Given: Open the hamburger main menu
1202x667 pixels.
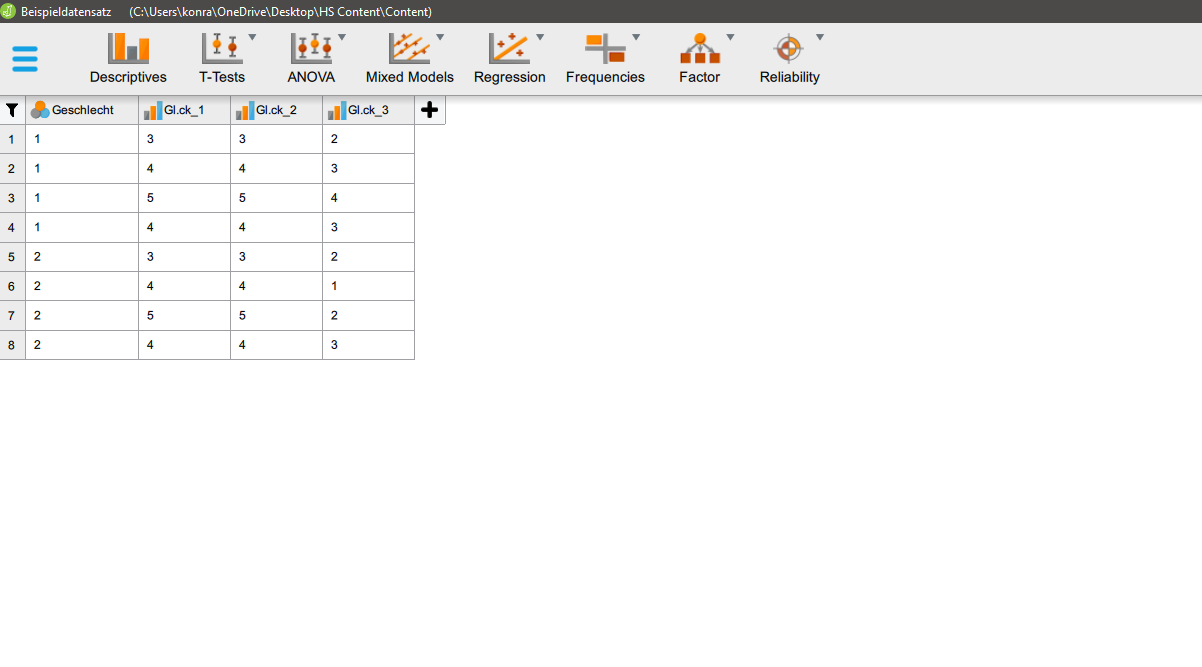Looking at the screenshot, I should [x=24, y=57].
